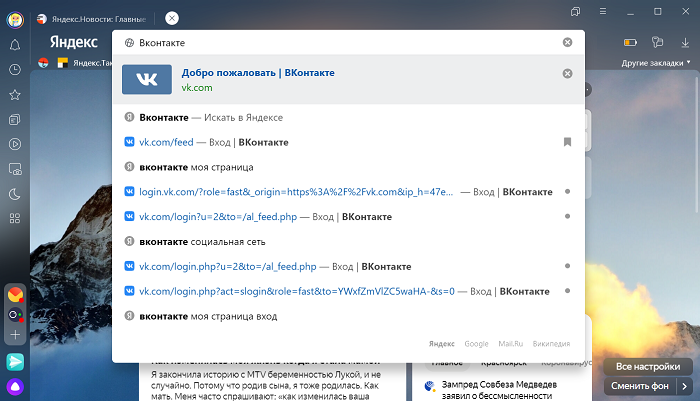Screen dimensions: 700x401
Task: Expand Другие закладки dropdown
Action: 656,63
